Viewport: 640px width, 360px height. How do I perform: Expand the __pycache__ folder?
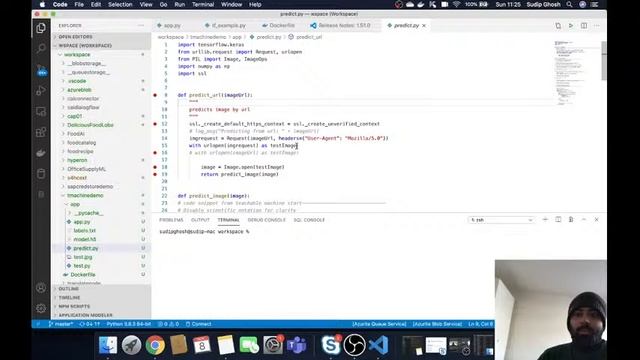click(x=101, y=213)
